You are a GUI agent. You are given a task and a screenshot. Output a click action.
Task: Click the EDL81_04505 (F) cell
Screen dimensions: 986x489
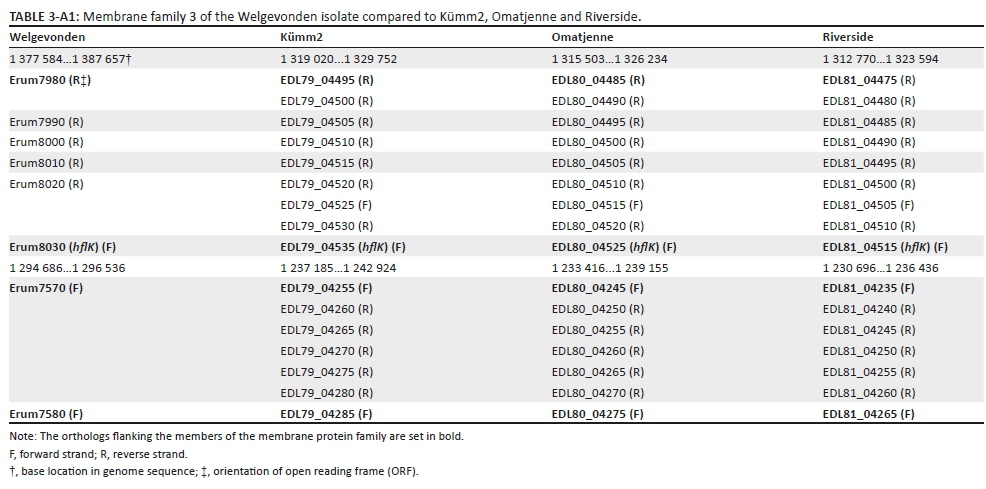pyautogui.click(x=868, y=205)
